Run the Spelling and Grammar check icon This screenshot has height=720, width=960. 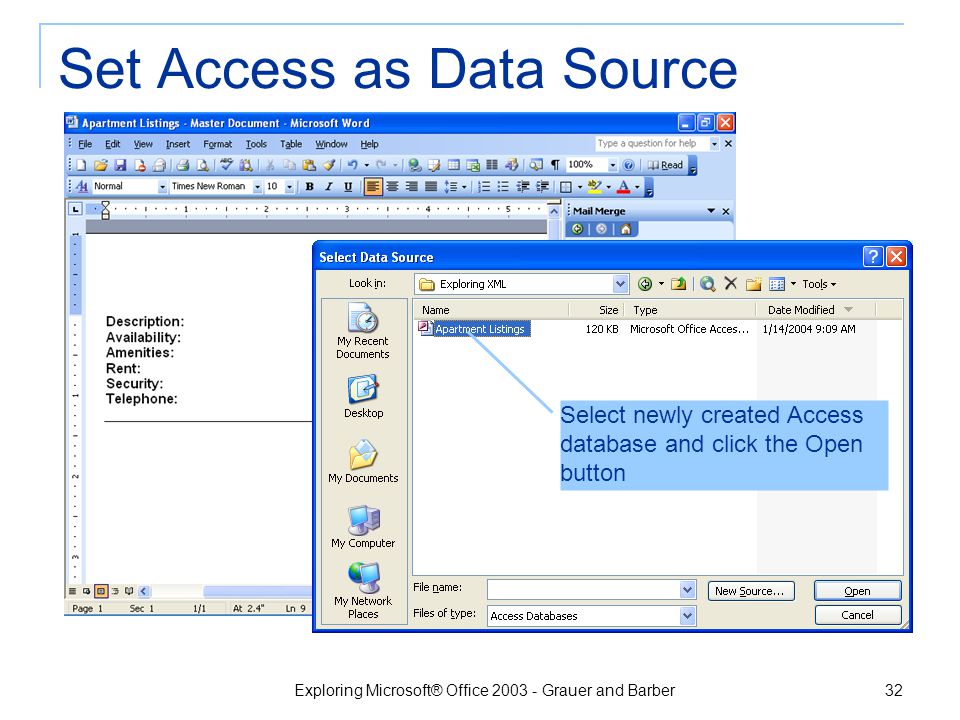227,165
